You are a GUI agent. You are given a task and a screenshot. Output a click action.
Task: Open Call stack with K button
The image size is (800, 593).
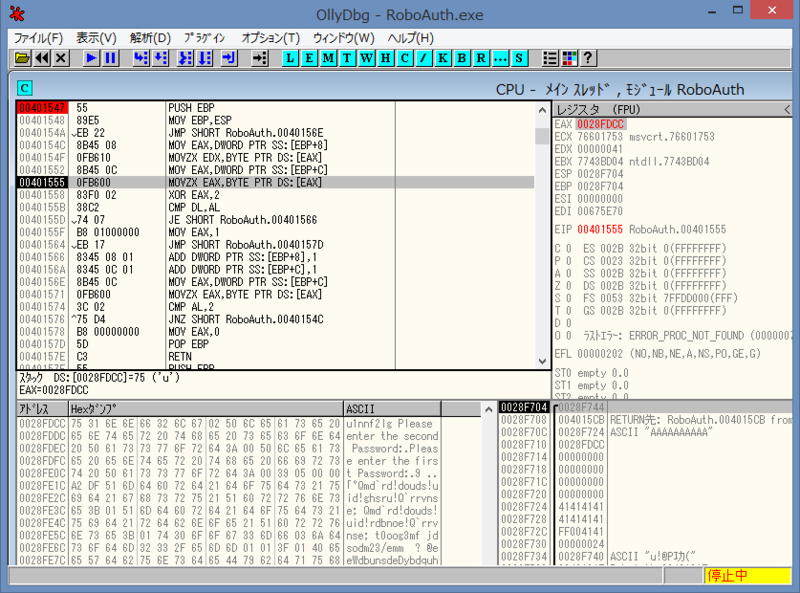443,58
